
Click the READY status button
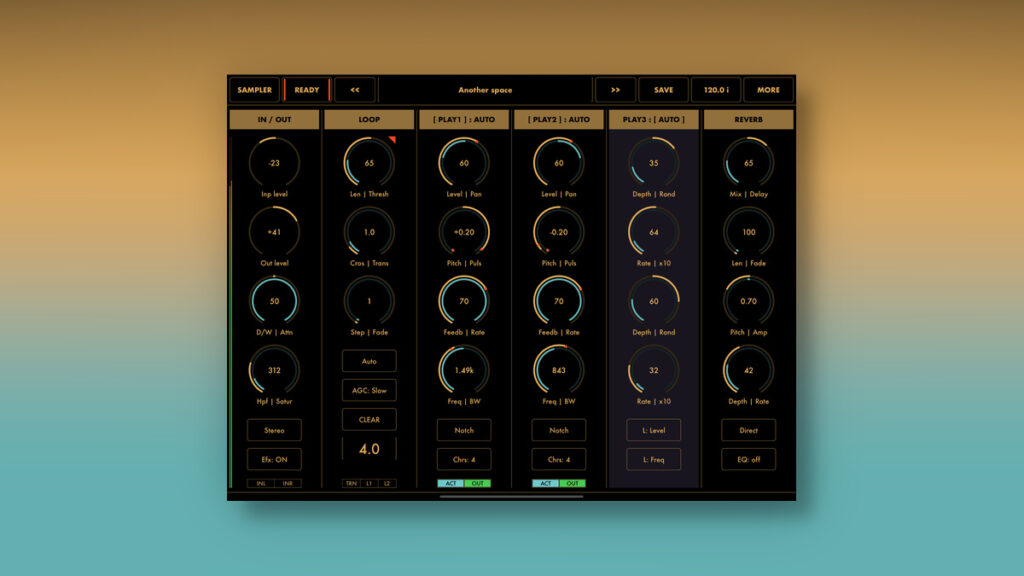(x=307, y=89)
